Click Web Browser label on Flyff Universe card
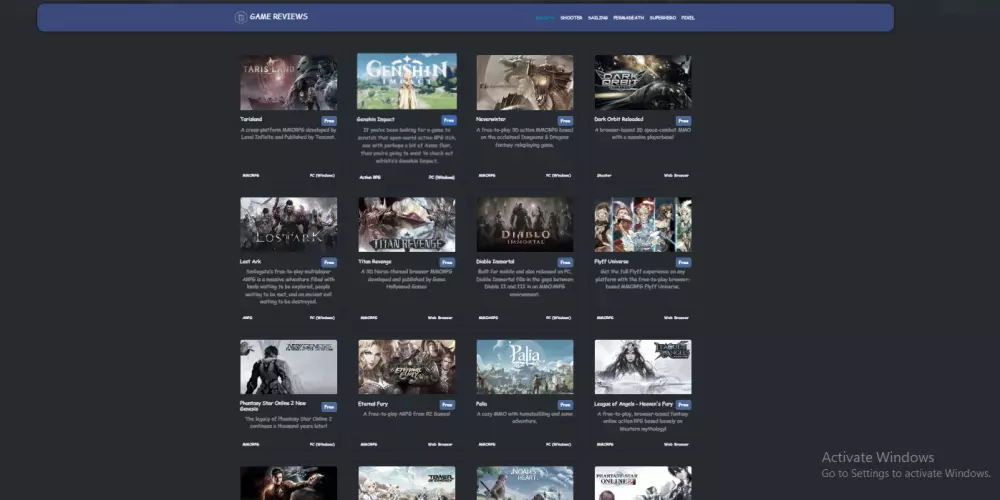Image resolution: width=1000 pixels, height=500 pixels. [677, 318]
